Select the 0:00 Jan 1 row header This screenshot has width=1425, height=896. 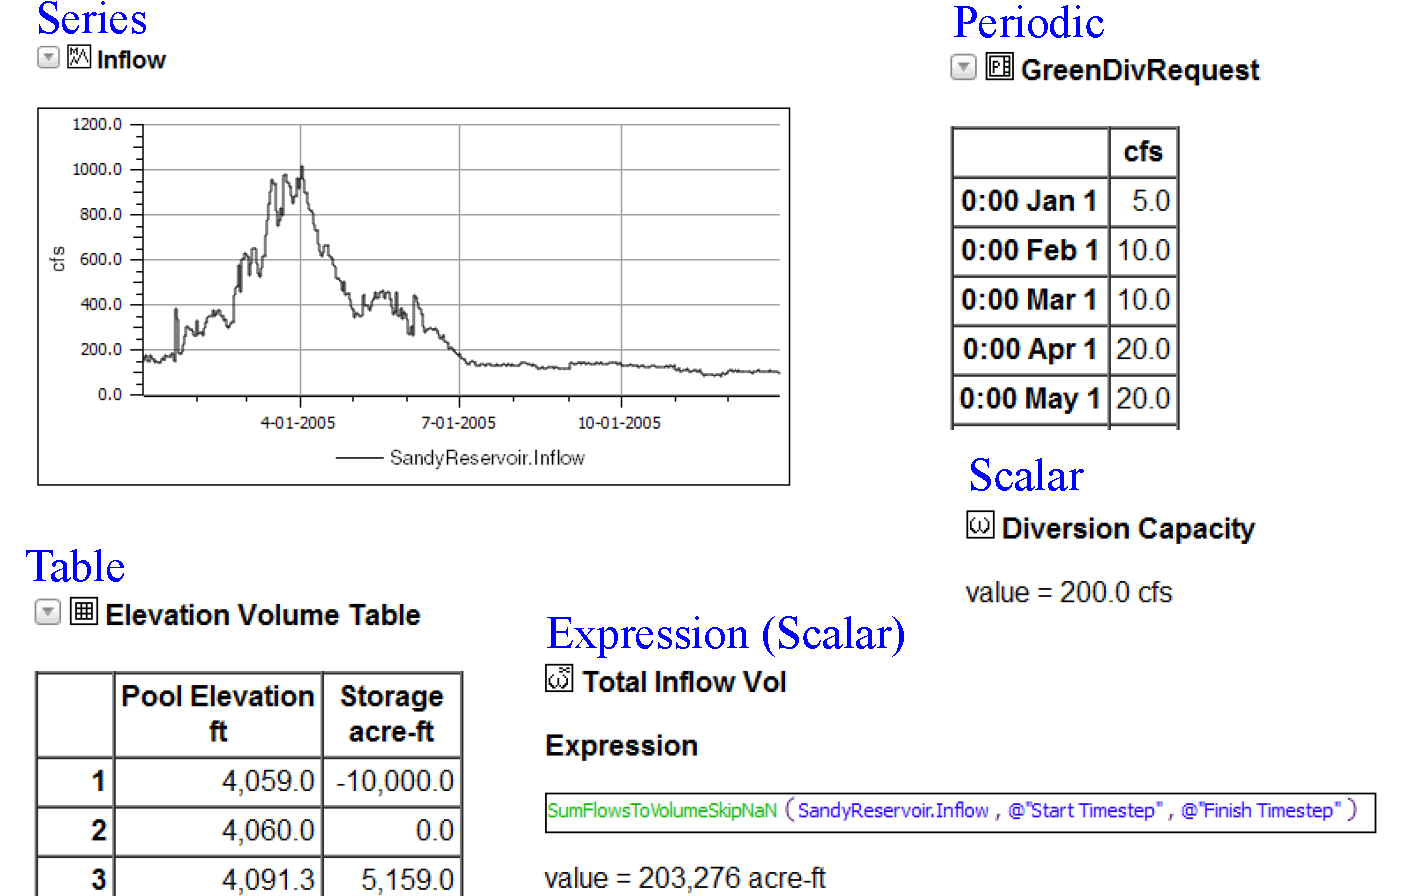point(1029,201)
